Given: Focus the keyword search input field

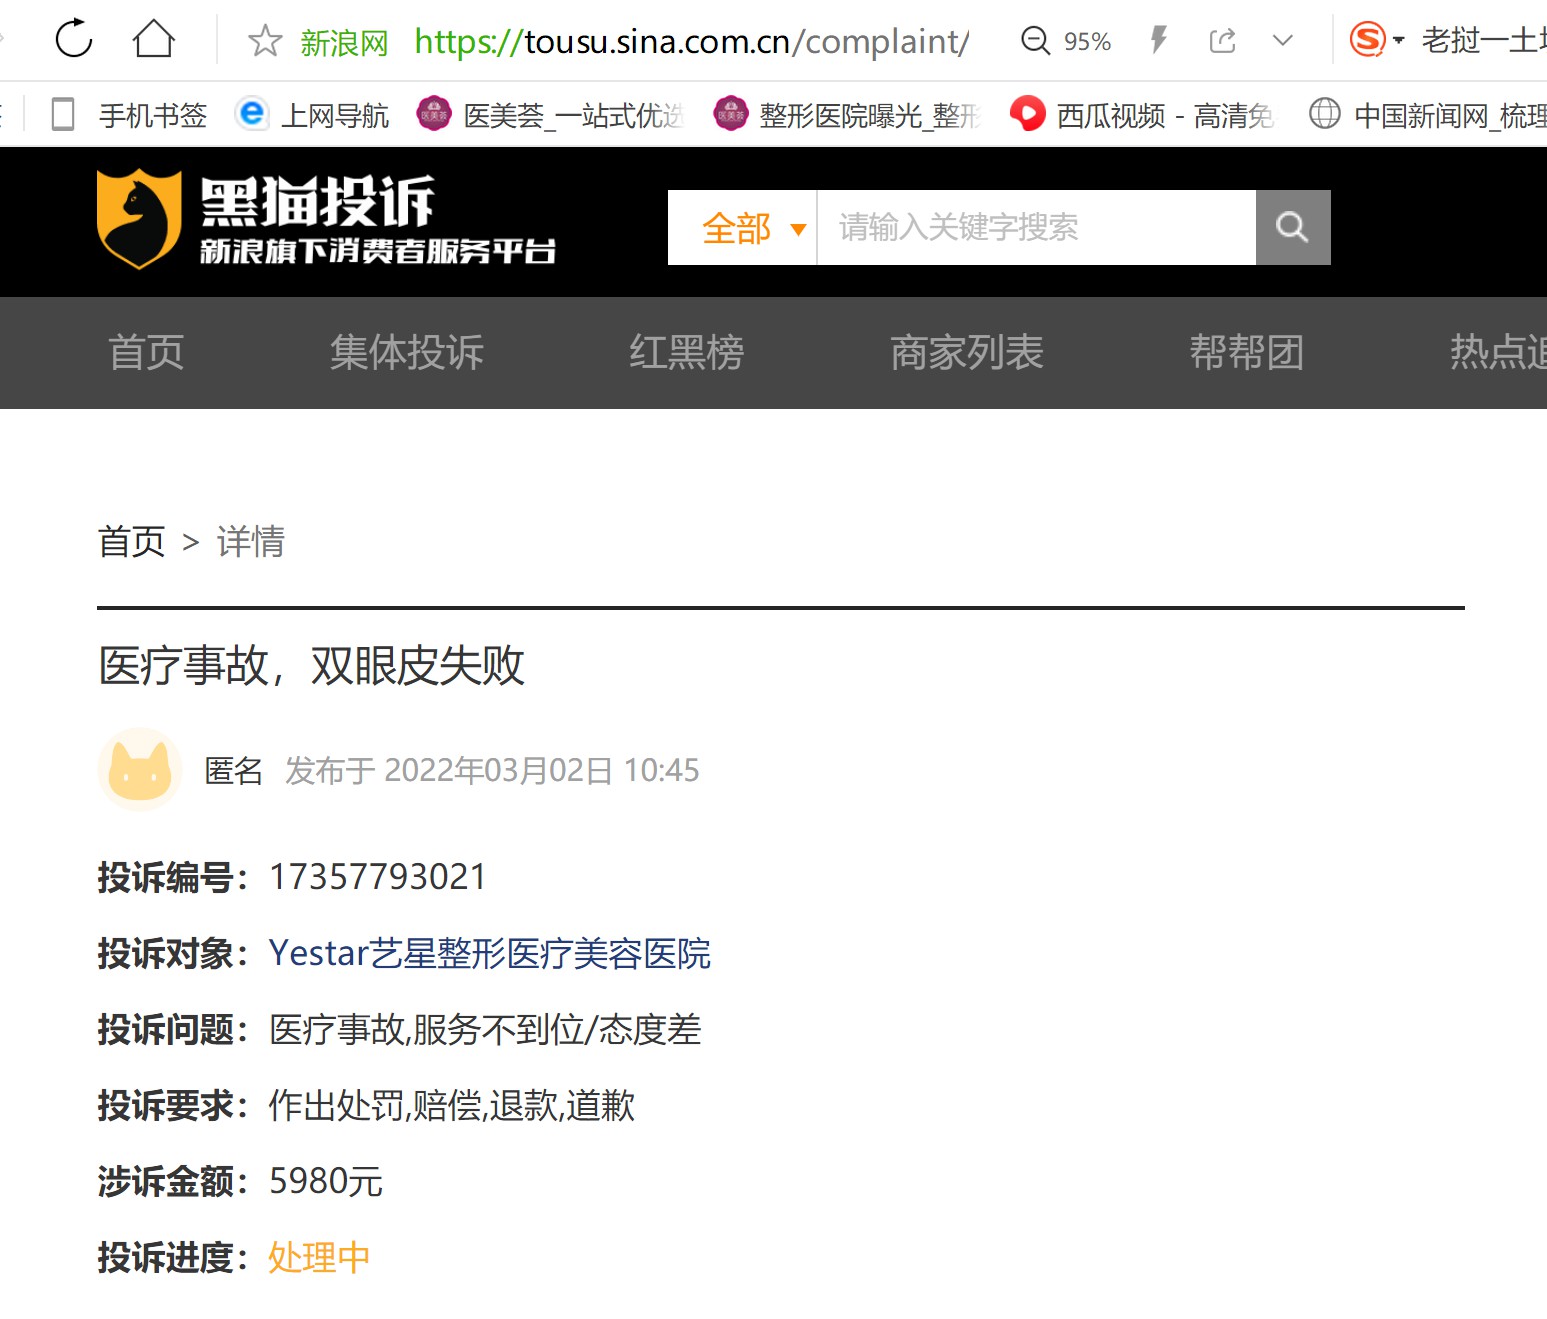Looking at the screenshot, I should [1036, 228].
